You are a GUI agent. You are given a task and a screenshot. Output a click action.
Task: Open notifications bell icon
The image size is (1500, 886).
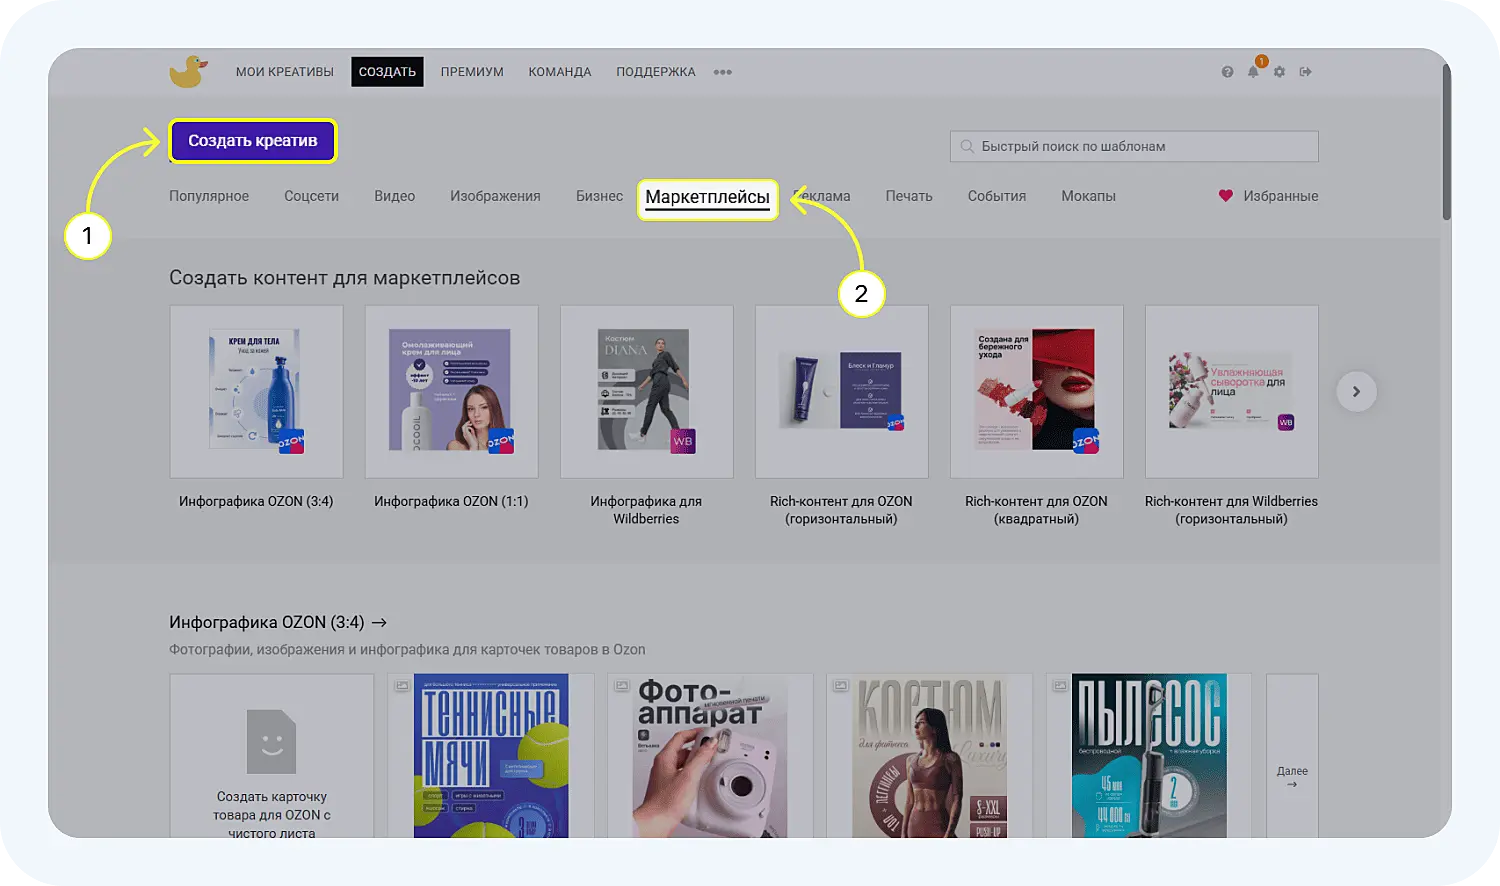coord(1253,72)
